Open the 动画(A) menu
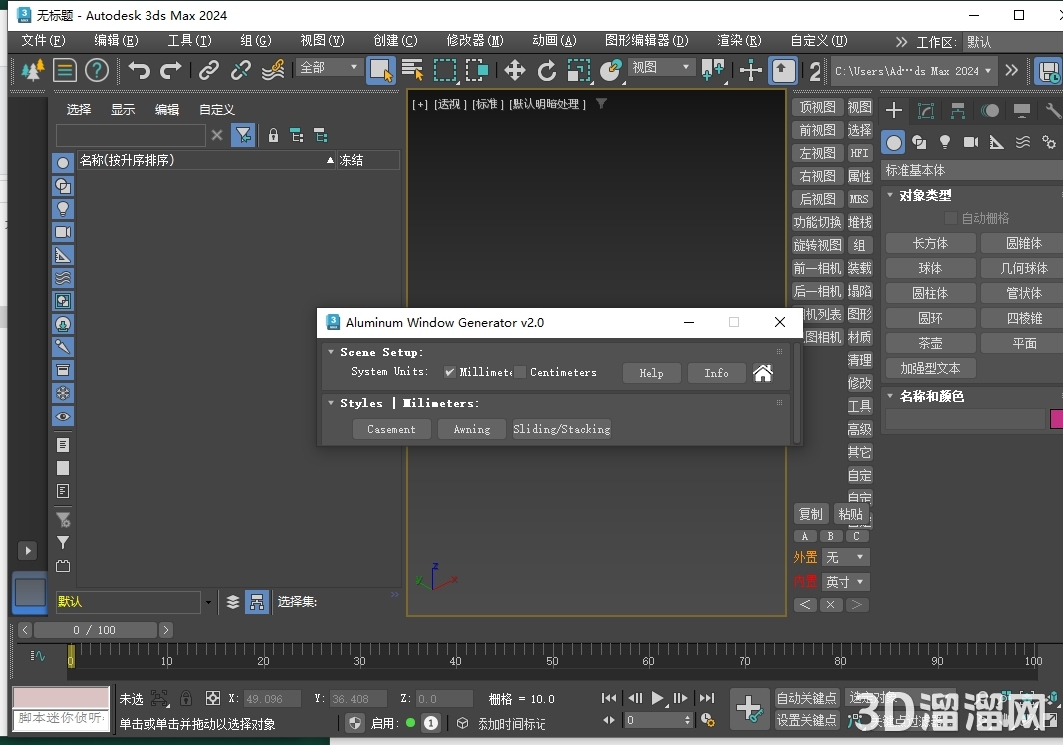Screen dimensions: 1063x745 [x=554, y=41]
